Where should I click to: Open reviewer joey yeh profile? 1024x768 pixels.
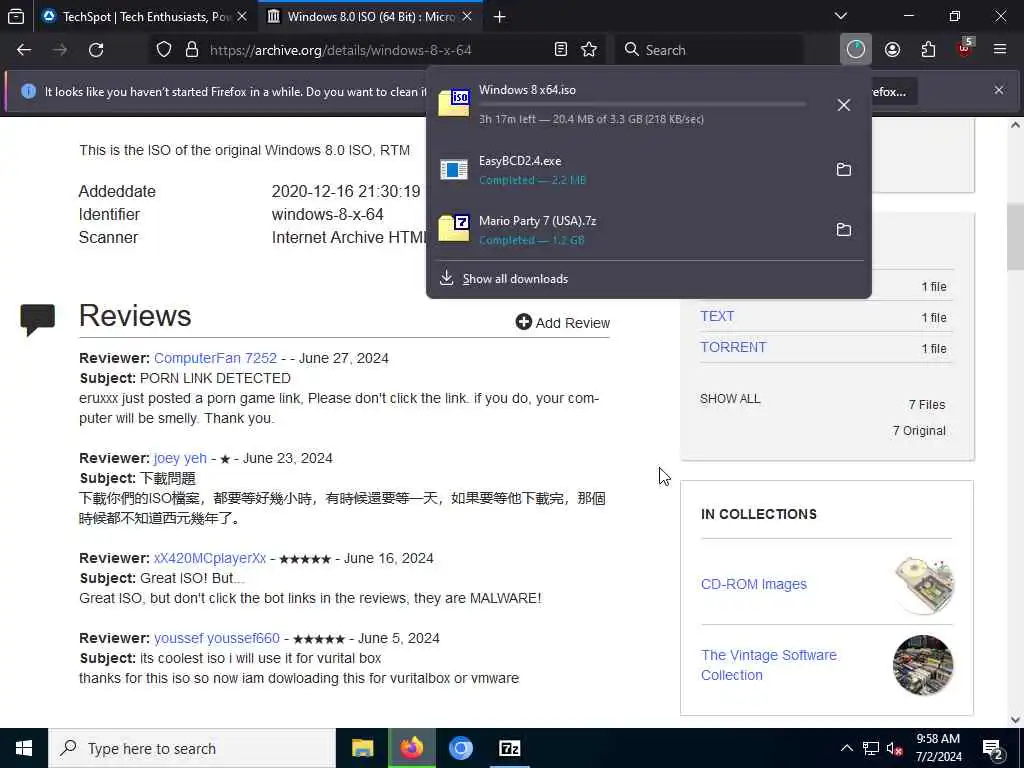tap(180, 458)
